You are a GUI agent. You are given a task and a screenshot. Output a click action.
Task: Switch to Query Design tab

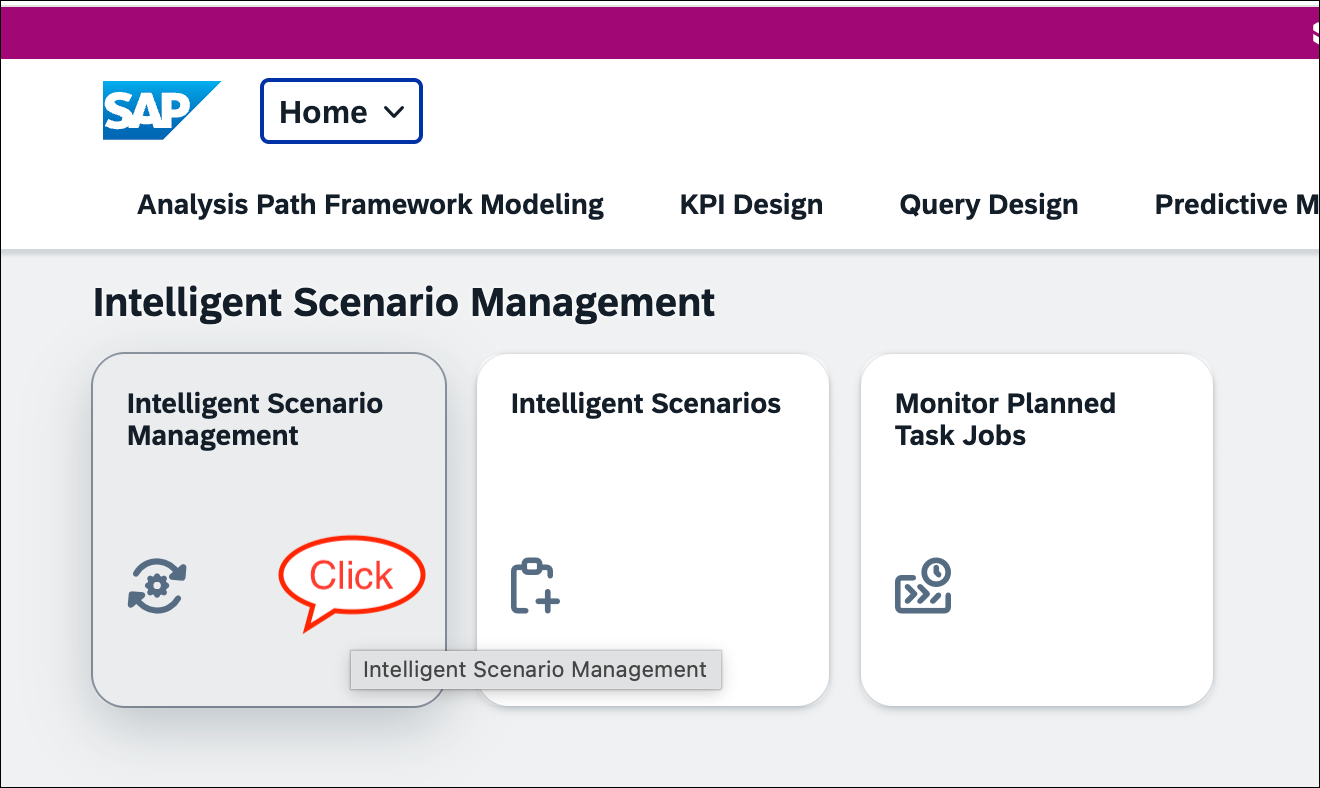(x=989, y=204)
